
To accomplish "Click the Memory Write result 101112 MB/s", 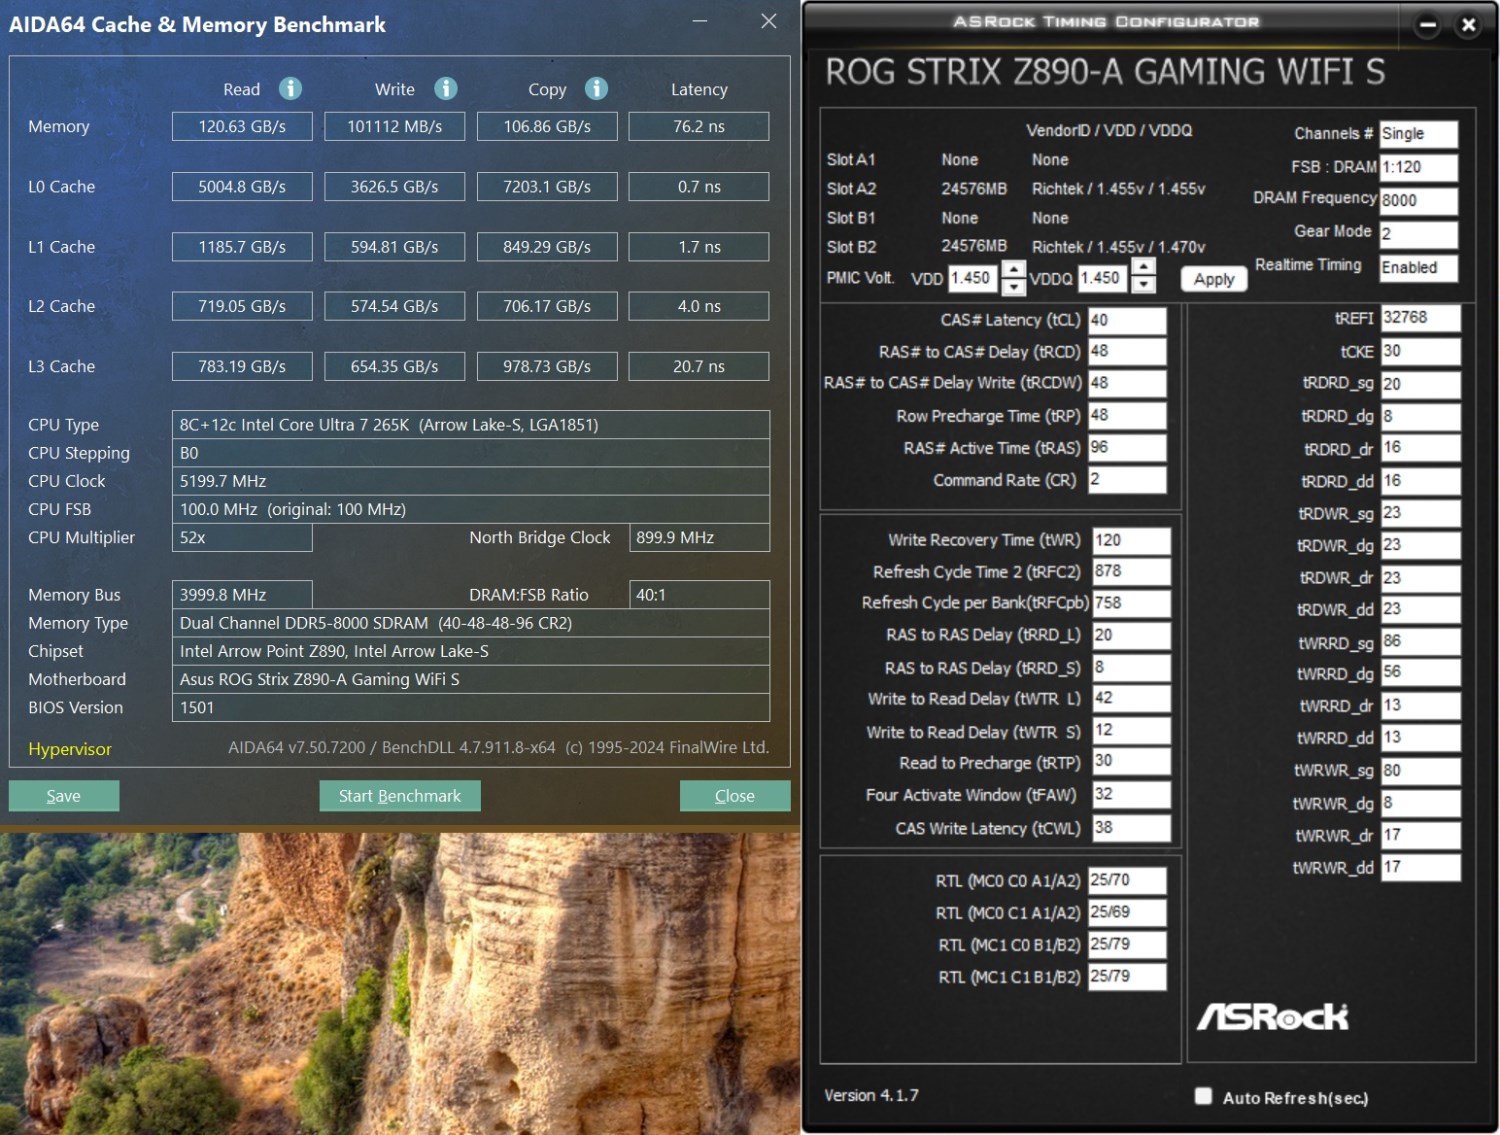I will click(x=394, y=126).
